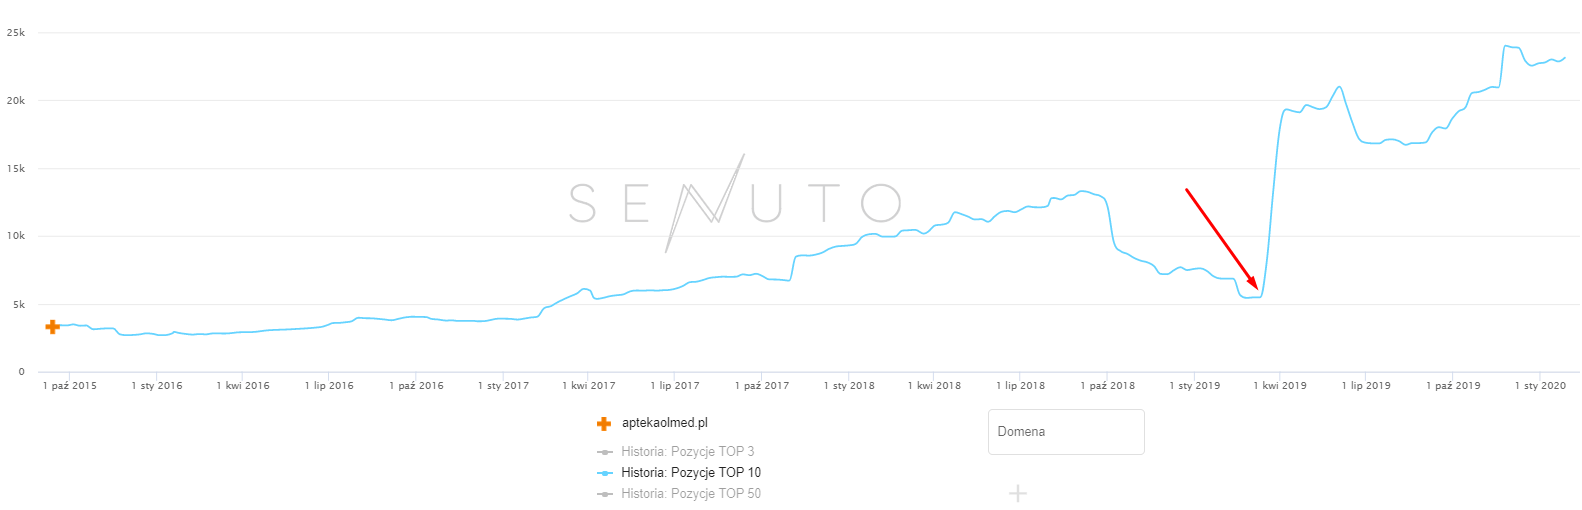This screenshot has width=1582, height=510.
Task: Click the orange cross marker on chart start
Action: coord(52,326)
